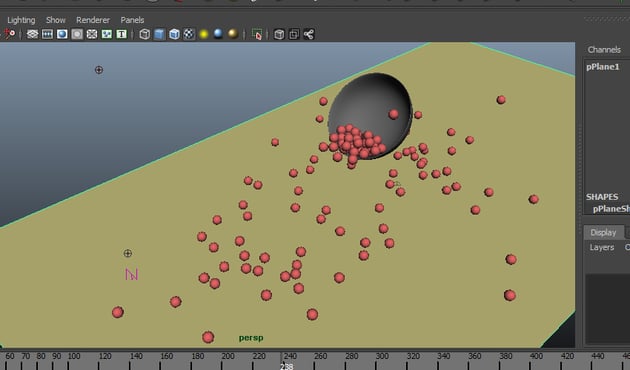Toggle the gate mask icon
This screenshot has width=630, height=370.
point(77,34)
